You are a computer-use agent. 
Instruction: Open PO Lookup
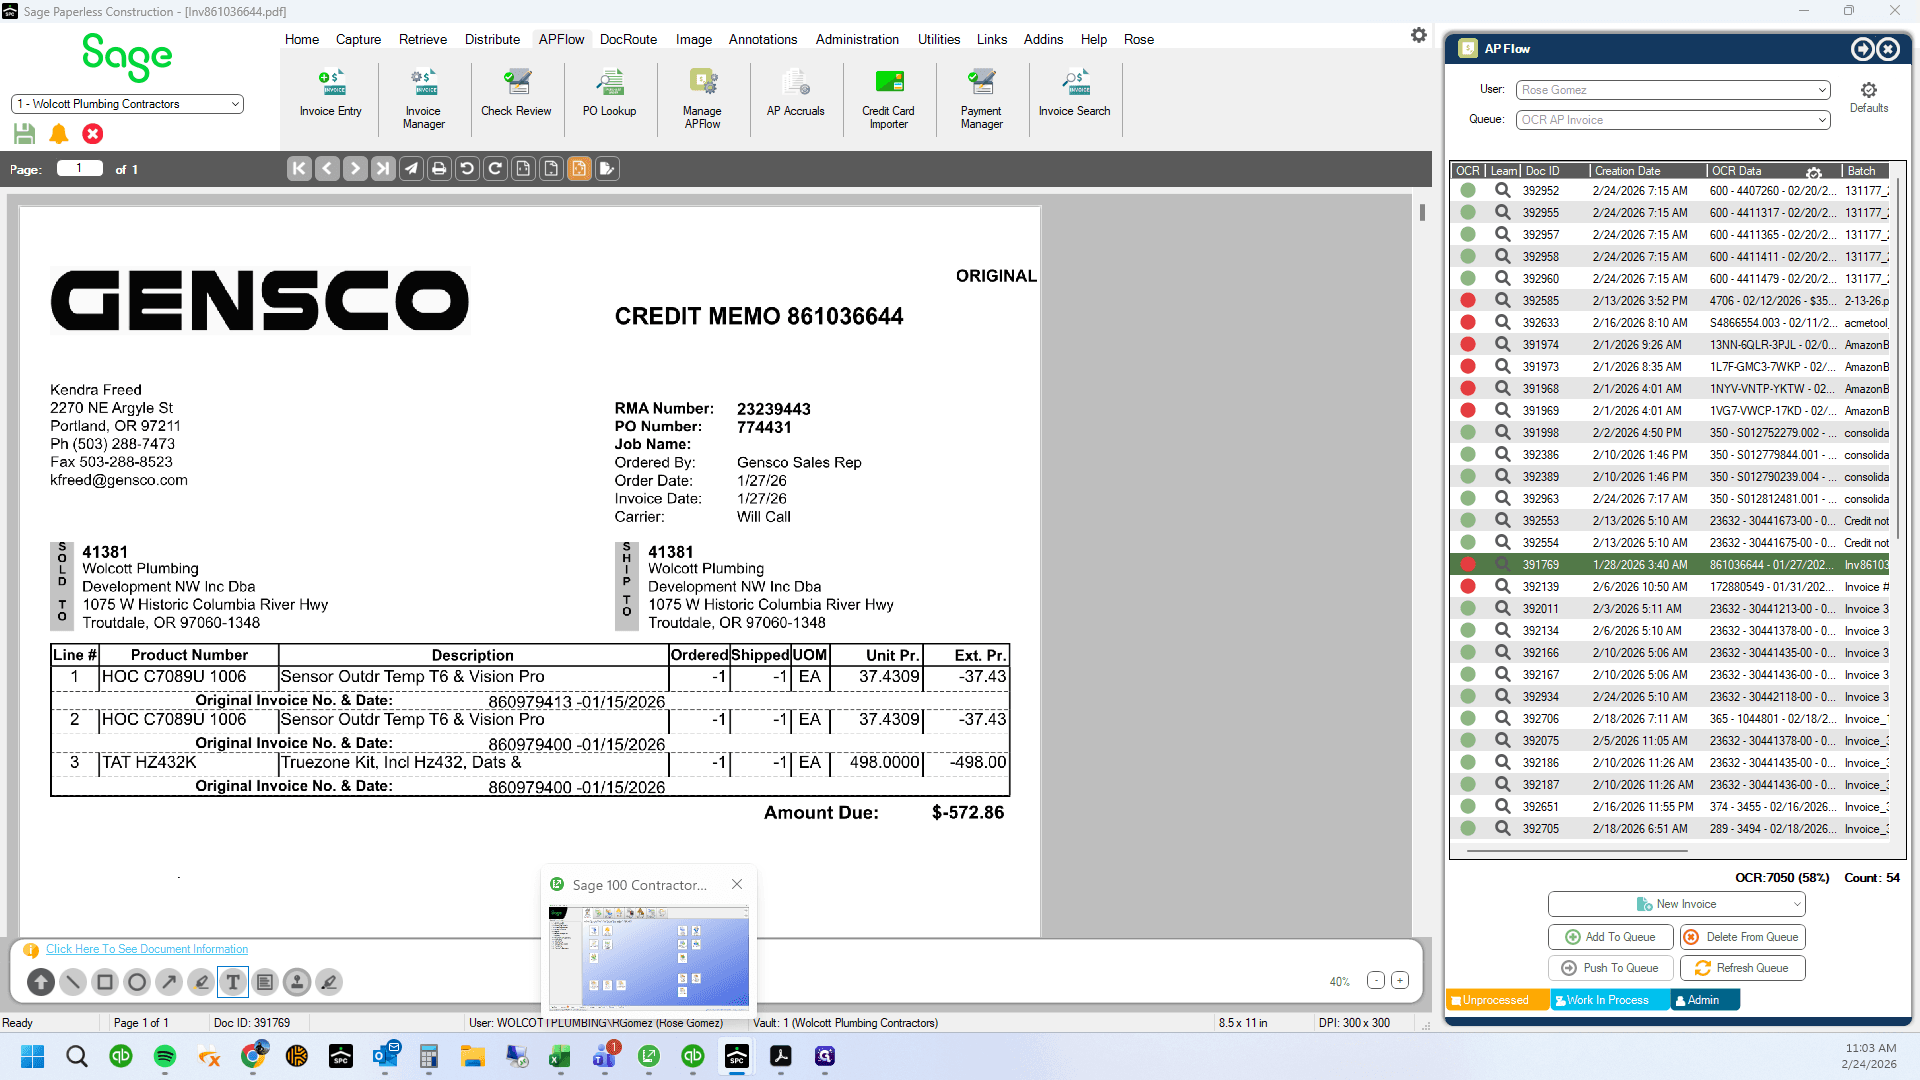point(609,95)
